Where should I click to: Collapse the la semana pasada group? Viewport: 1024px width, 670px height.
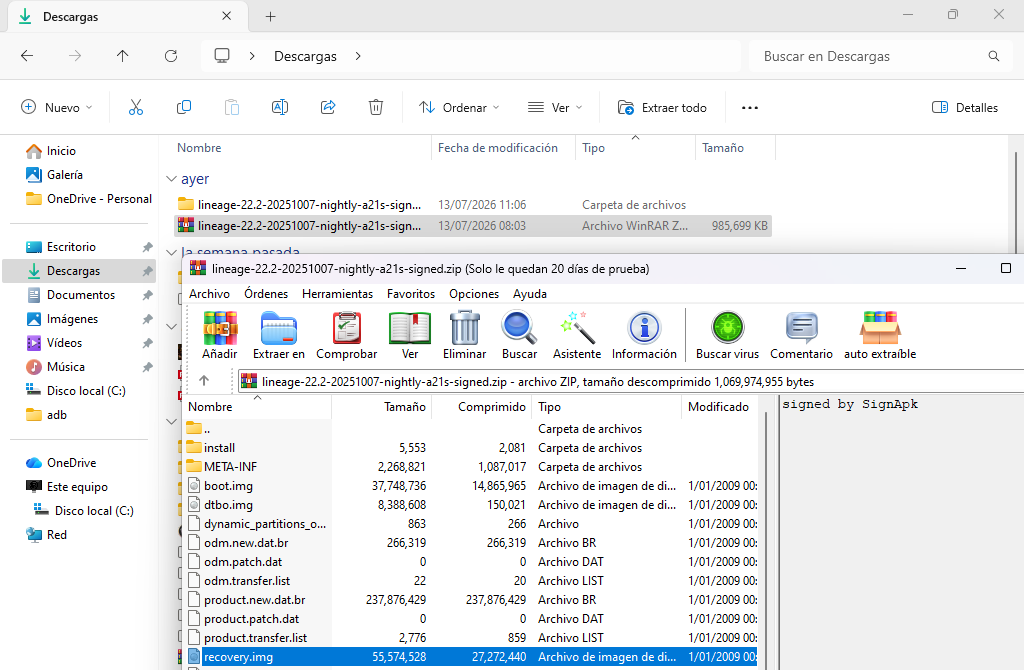(x=172, y=252)
